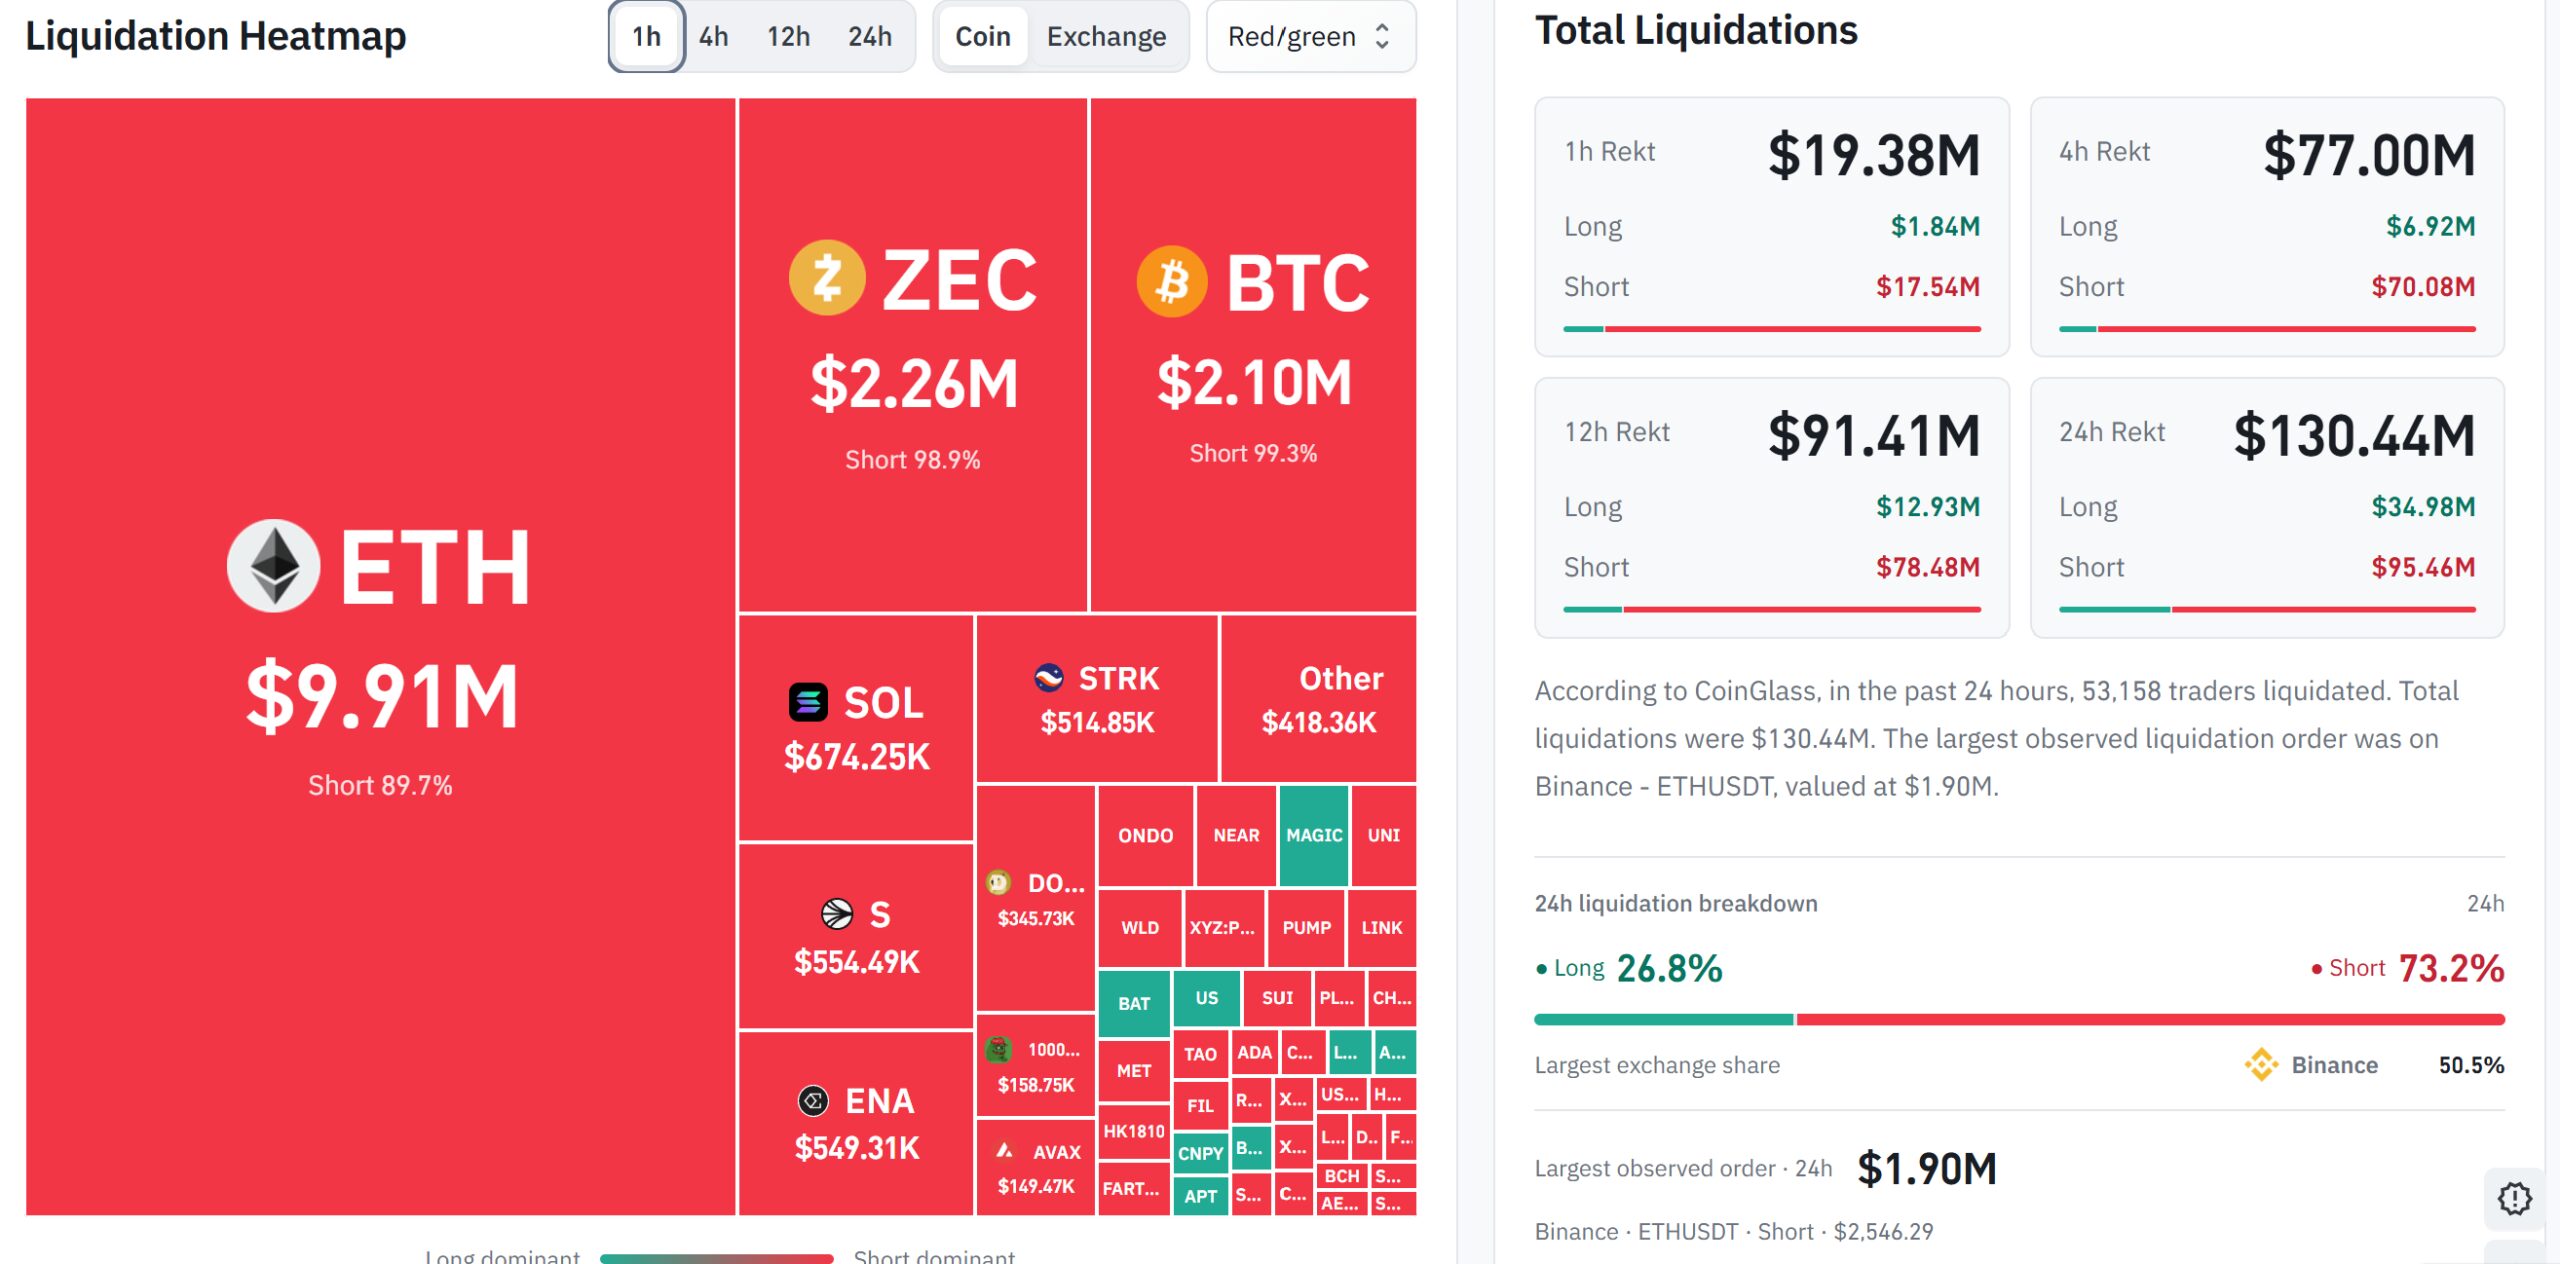This screenshot has height=1264, width=2560.
Task: Switch to the 12h timeframe tab
Action: [x=788, y=37]
